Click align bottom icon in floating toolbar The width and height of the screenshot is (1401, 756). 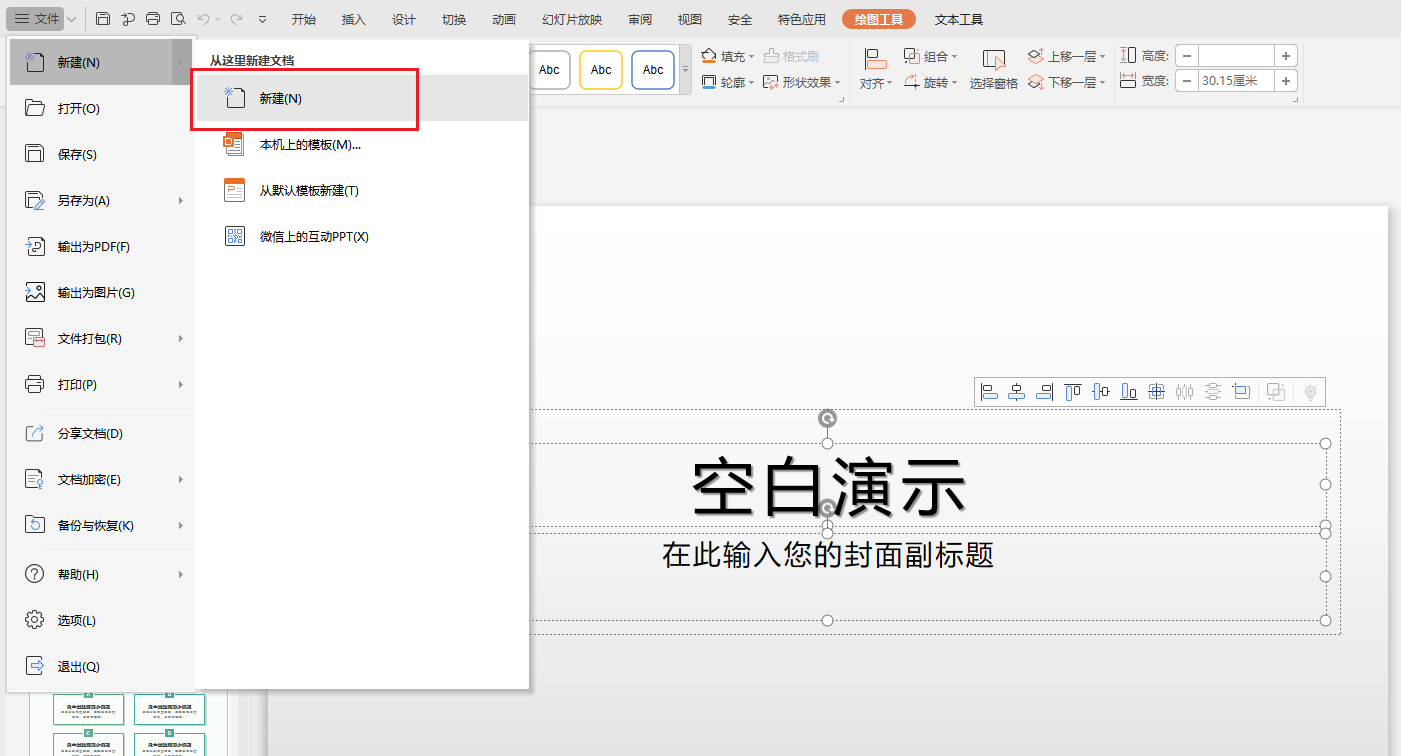1129,392
